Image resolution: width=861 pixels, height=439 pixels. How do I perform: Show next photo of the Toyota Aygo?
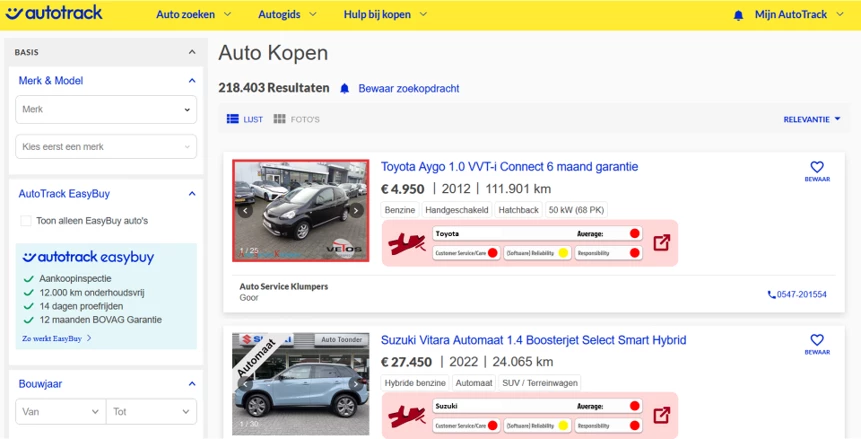coord(356,210)
